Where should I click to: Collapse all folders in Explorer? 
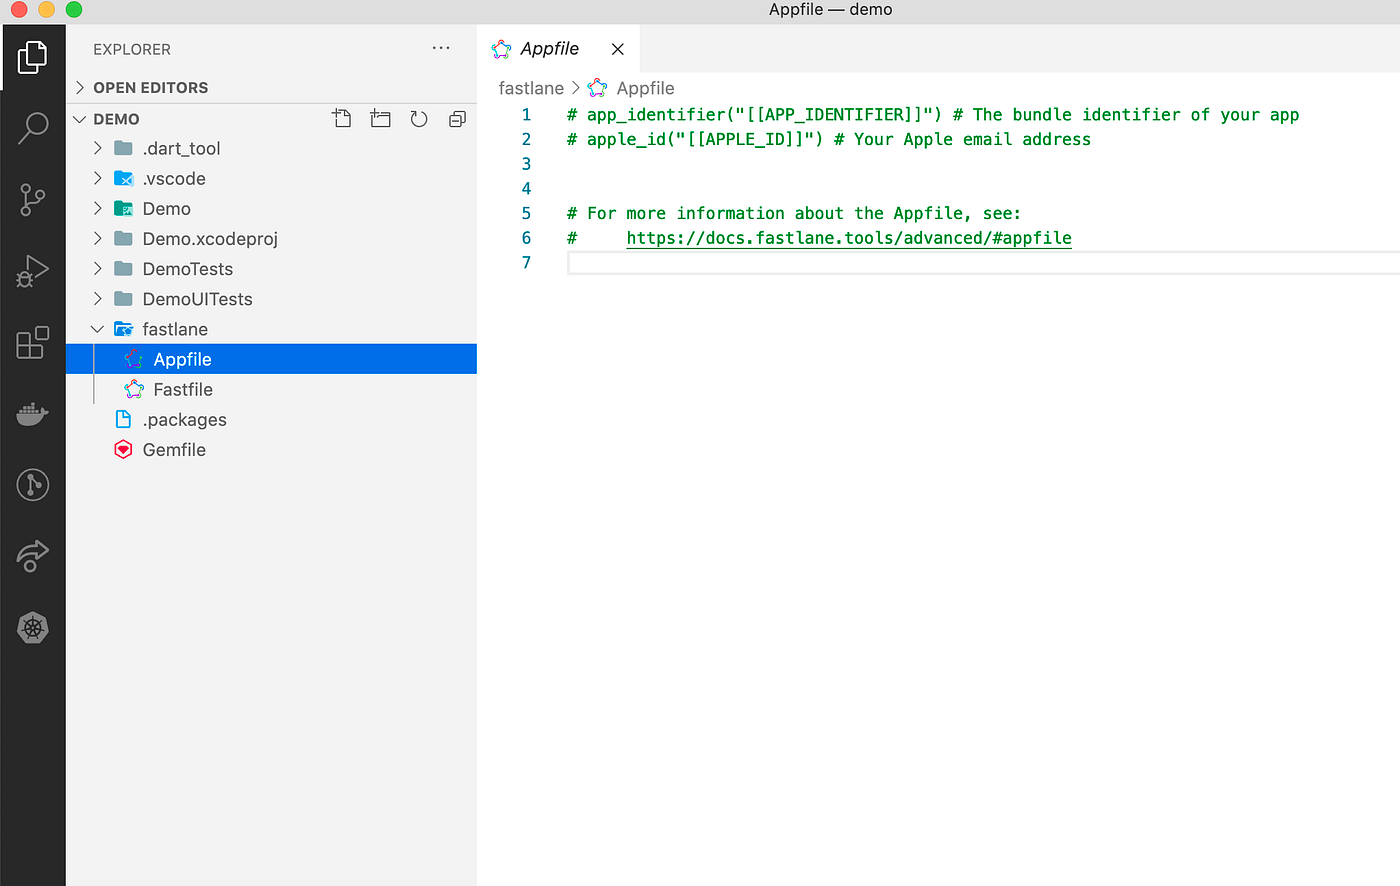457,119
